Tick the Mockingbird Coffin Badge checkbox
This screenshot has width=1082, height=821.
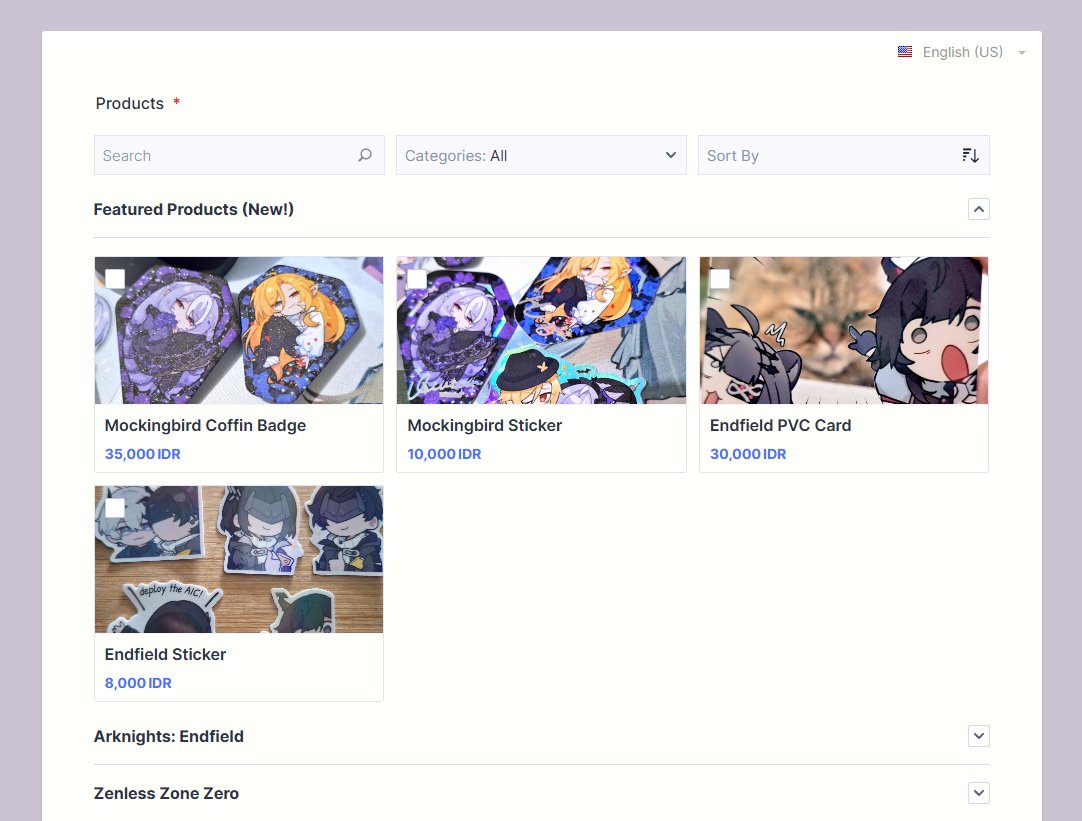pyautogui.click(x=115, y=279)
